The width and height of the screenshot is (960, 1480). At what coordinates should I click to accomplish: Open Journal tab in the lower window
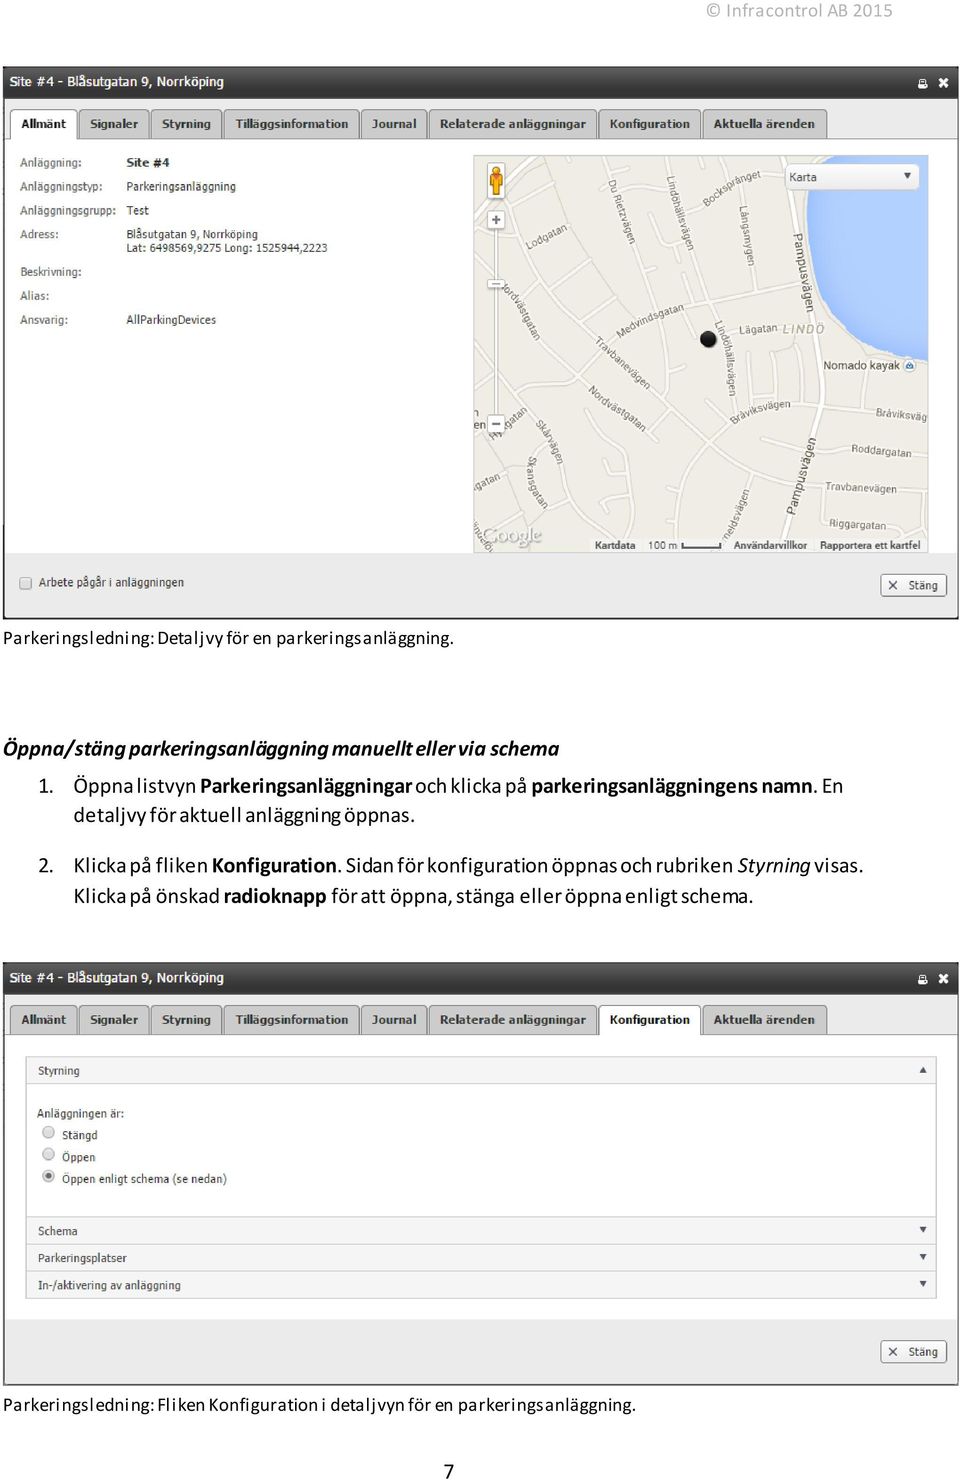(x=394, y=1020)
